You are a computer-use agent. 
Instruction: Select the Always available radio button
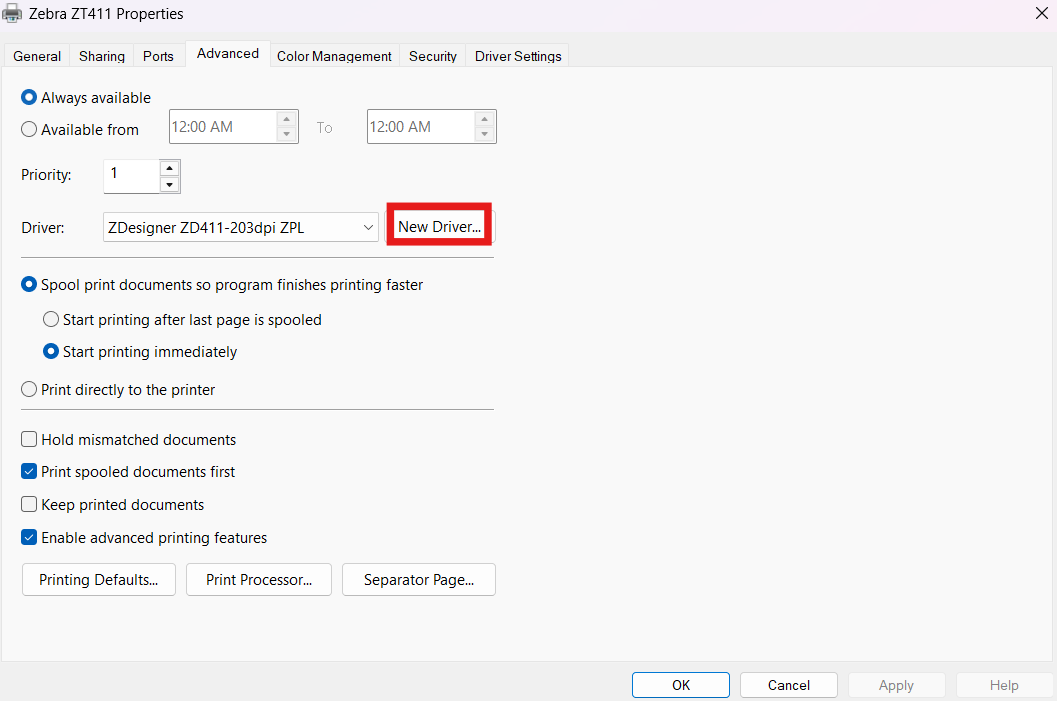[28, 97]
